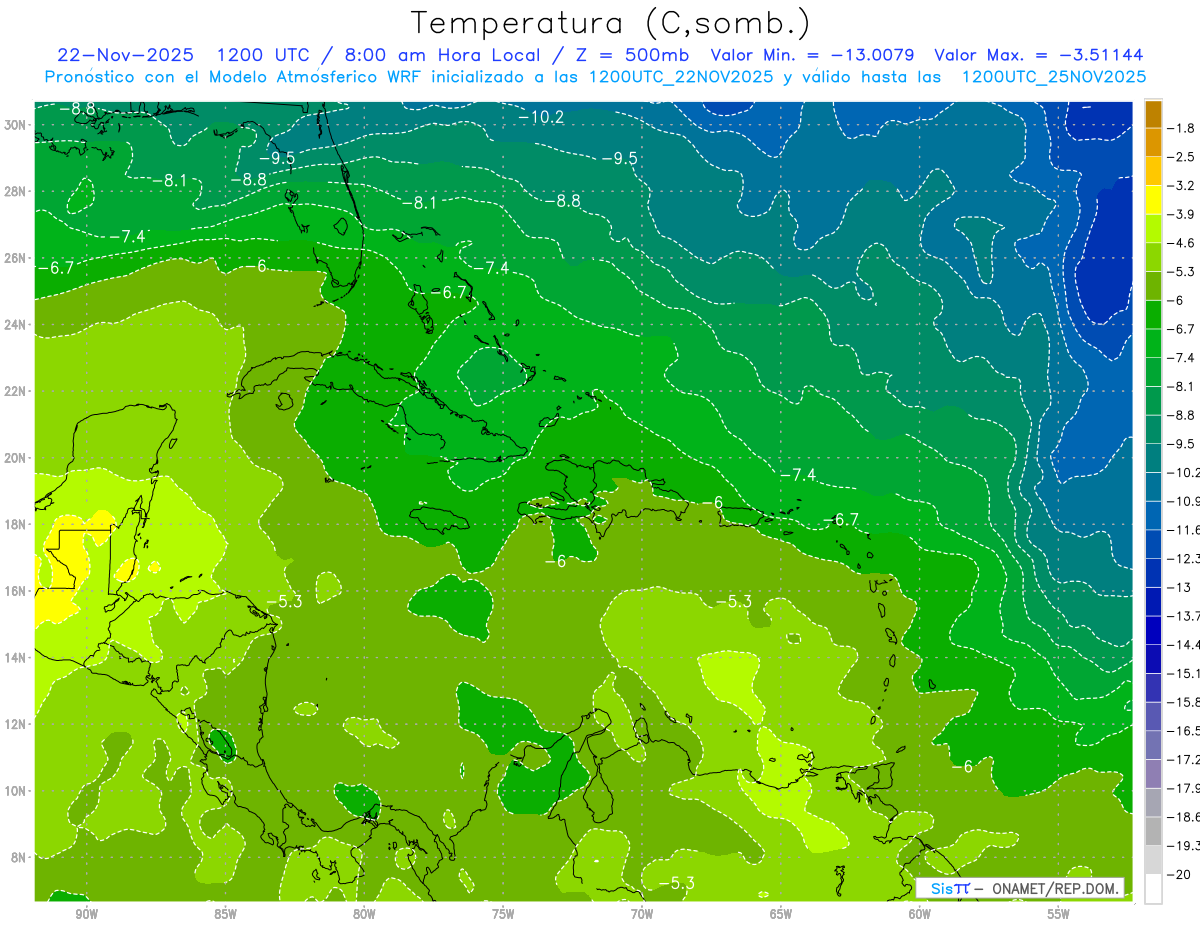Viewport: 1200px width, 927px height.
Task: Click the -4.6 colorbar scale label
Action: coord(1181,243)
